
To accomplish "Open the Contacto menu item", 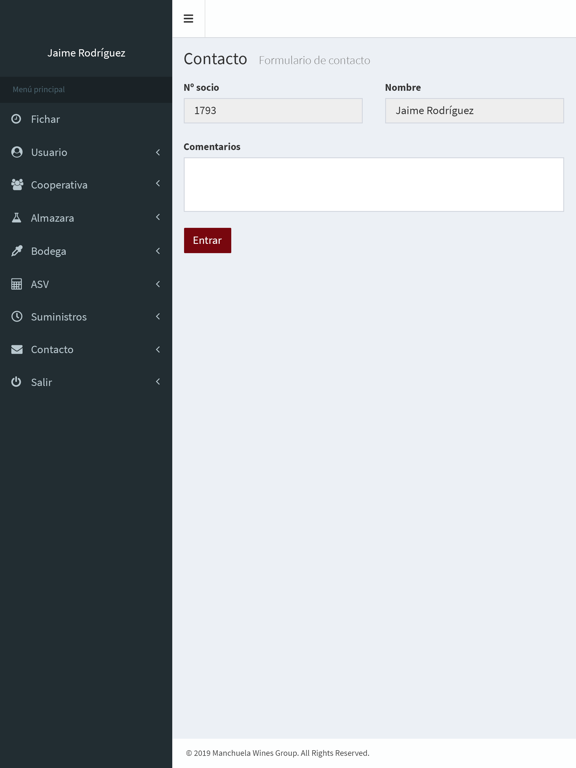I will point(86,350).
